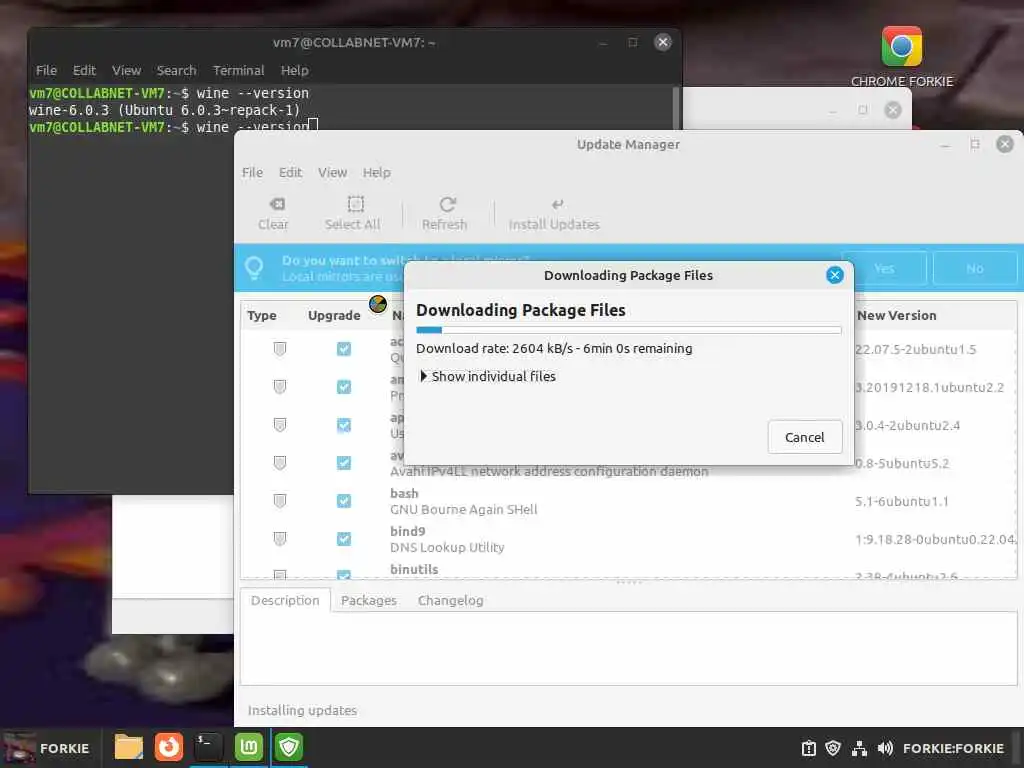Toggle the upgrade checkbox for 3.0.4-2ubuntu2.4 row
Screen dimensions: 1024x768
click(344, 425)
